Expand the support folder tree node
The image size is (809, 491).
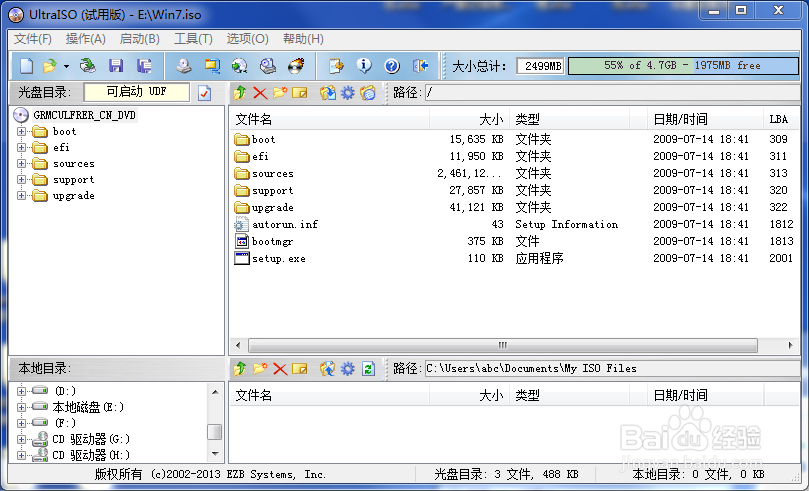coord(21,179)
